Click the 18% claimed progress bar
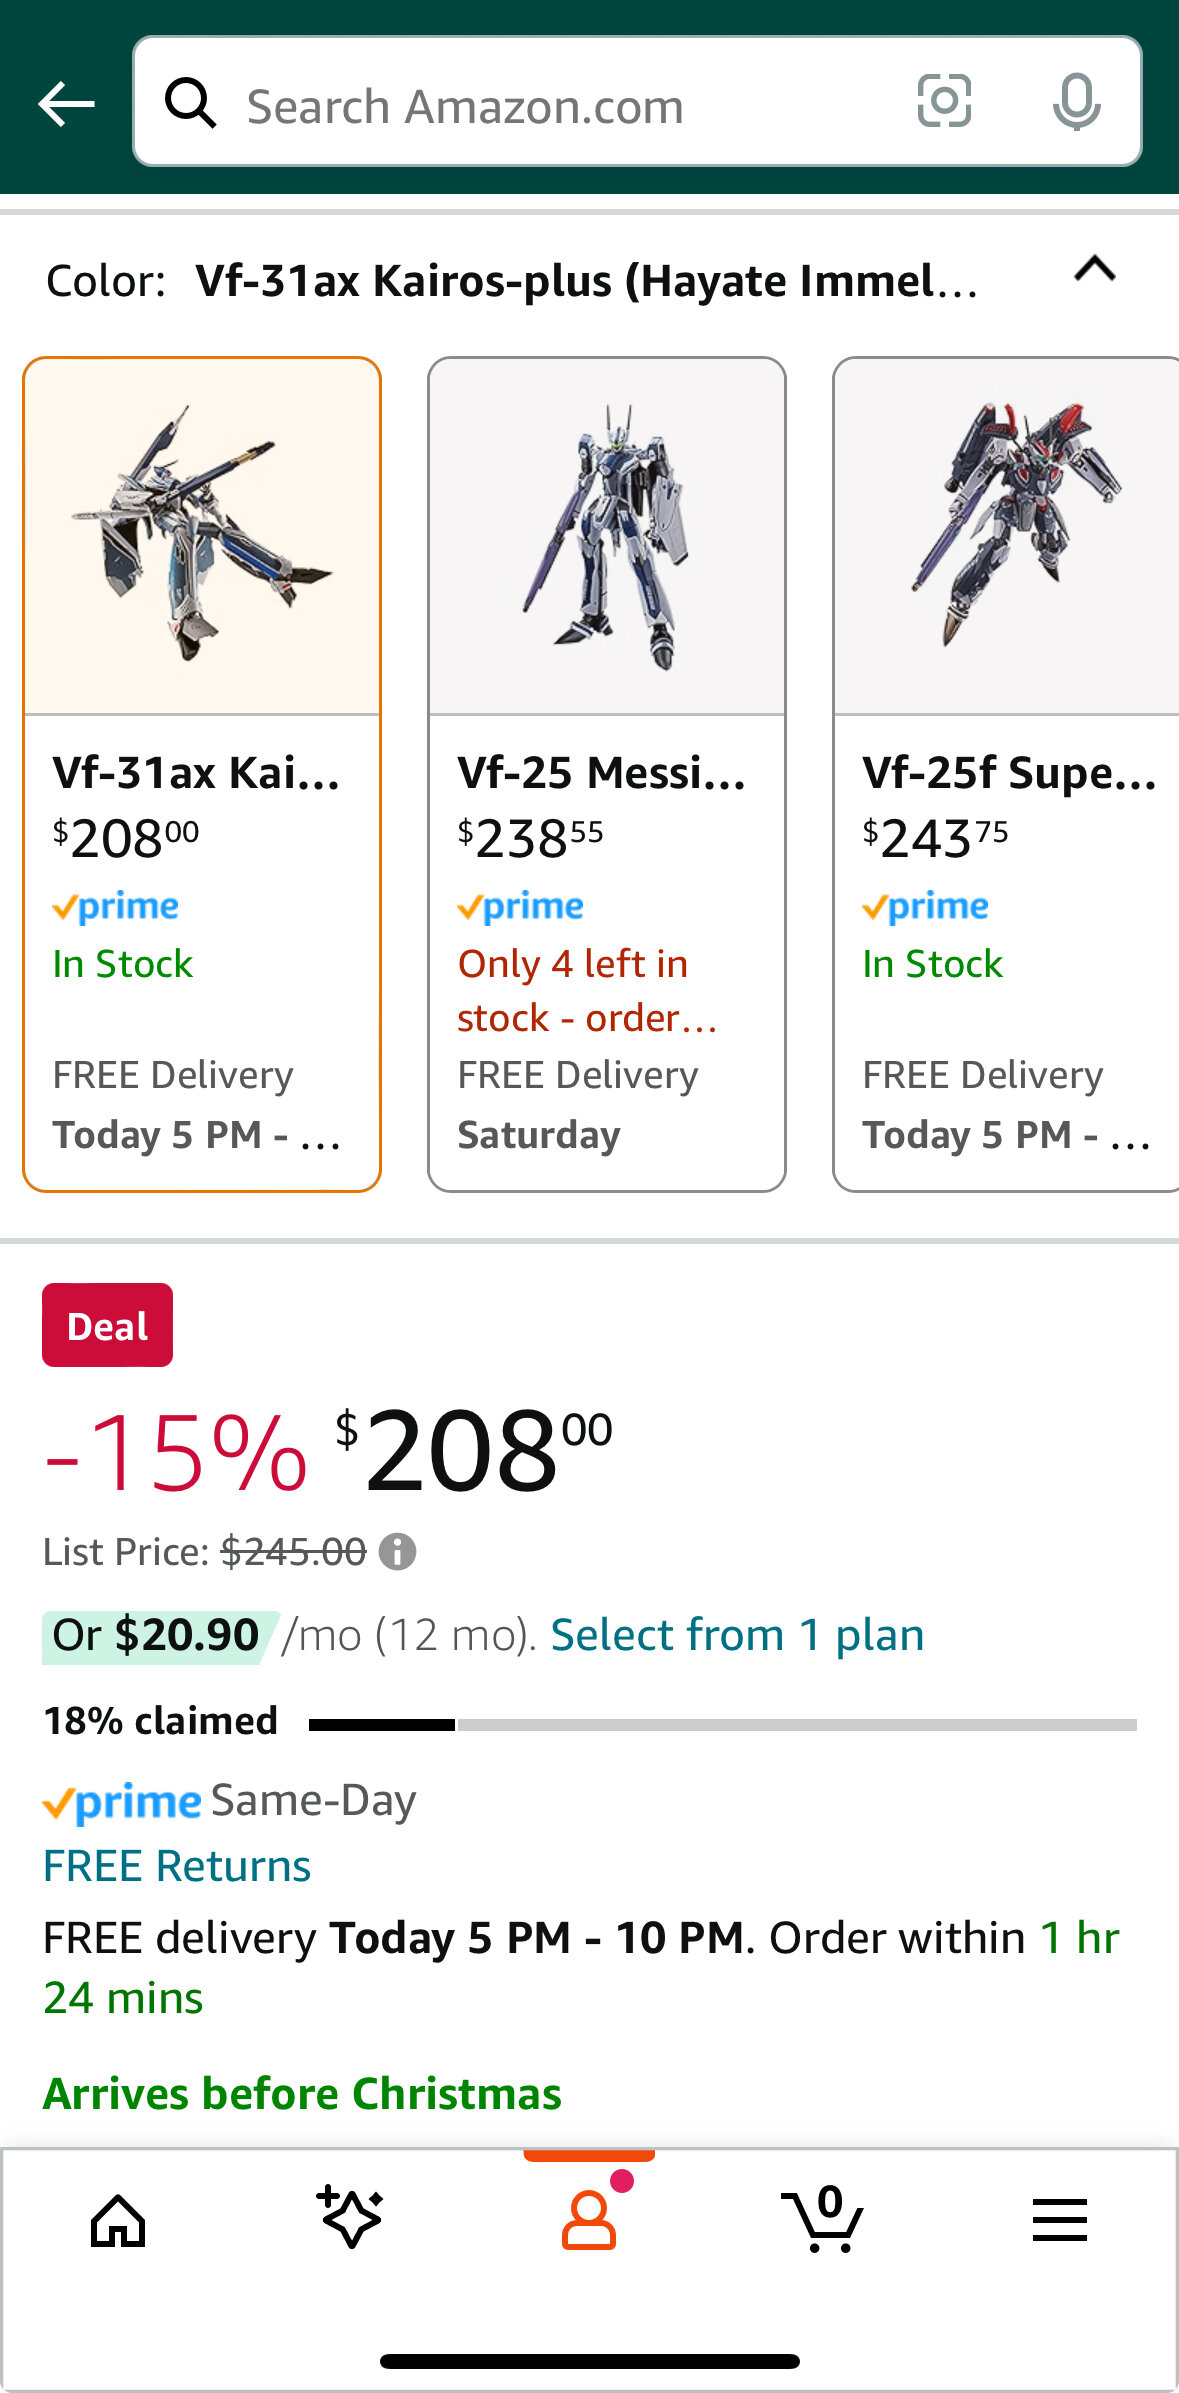1179x2393 pixels. (723, 1724)
